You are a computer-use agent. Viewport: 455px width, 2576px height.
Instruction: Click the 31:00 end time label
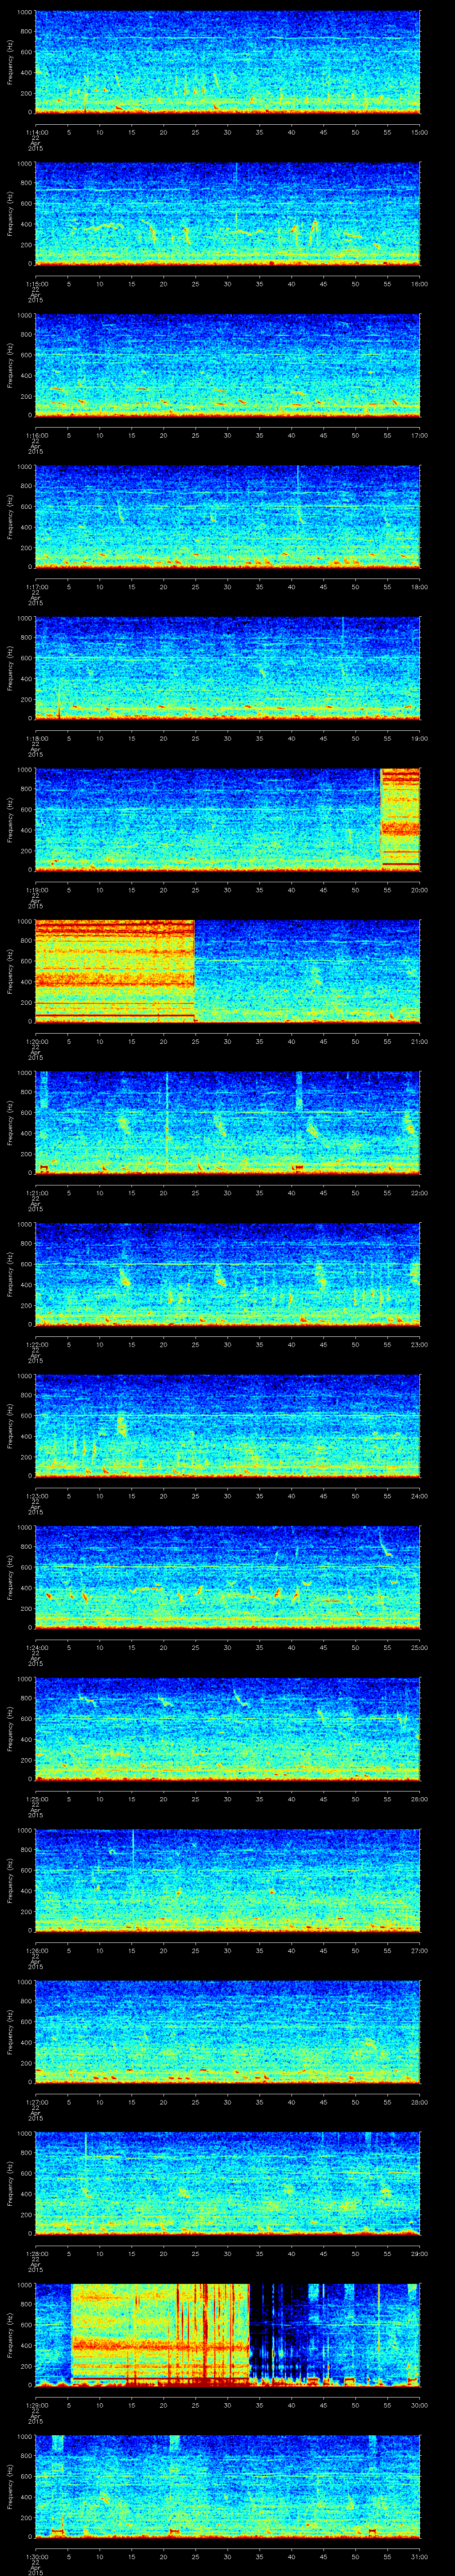pyautogui.click(x=420, y=2556)
